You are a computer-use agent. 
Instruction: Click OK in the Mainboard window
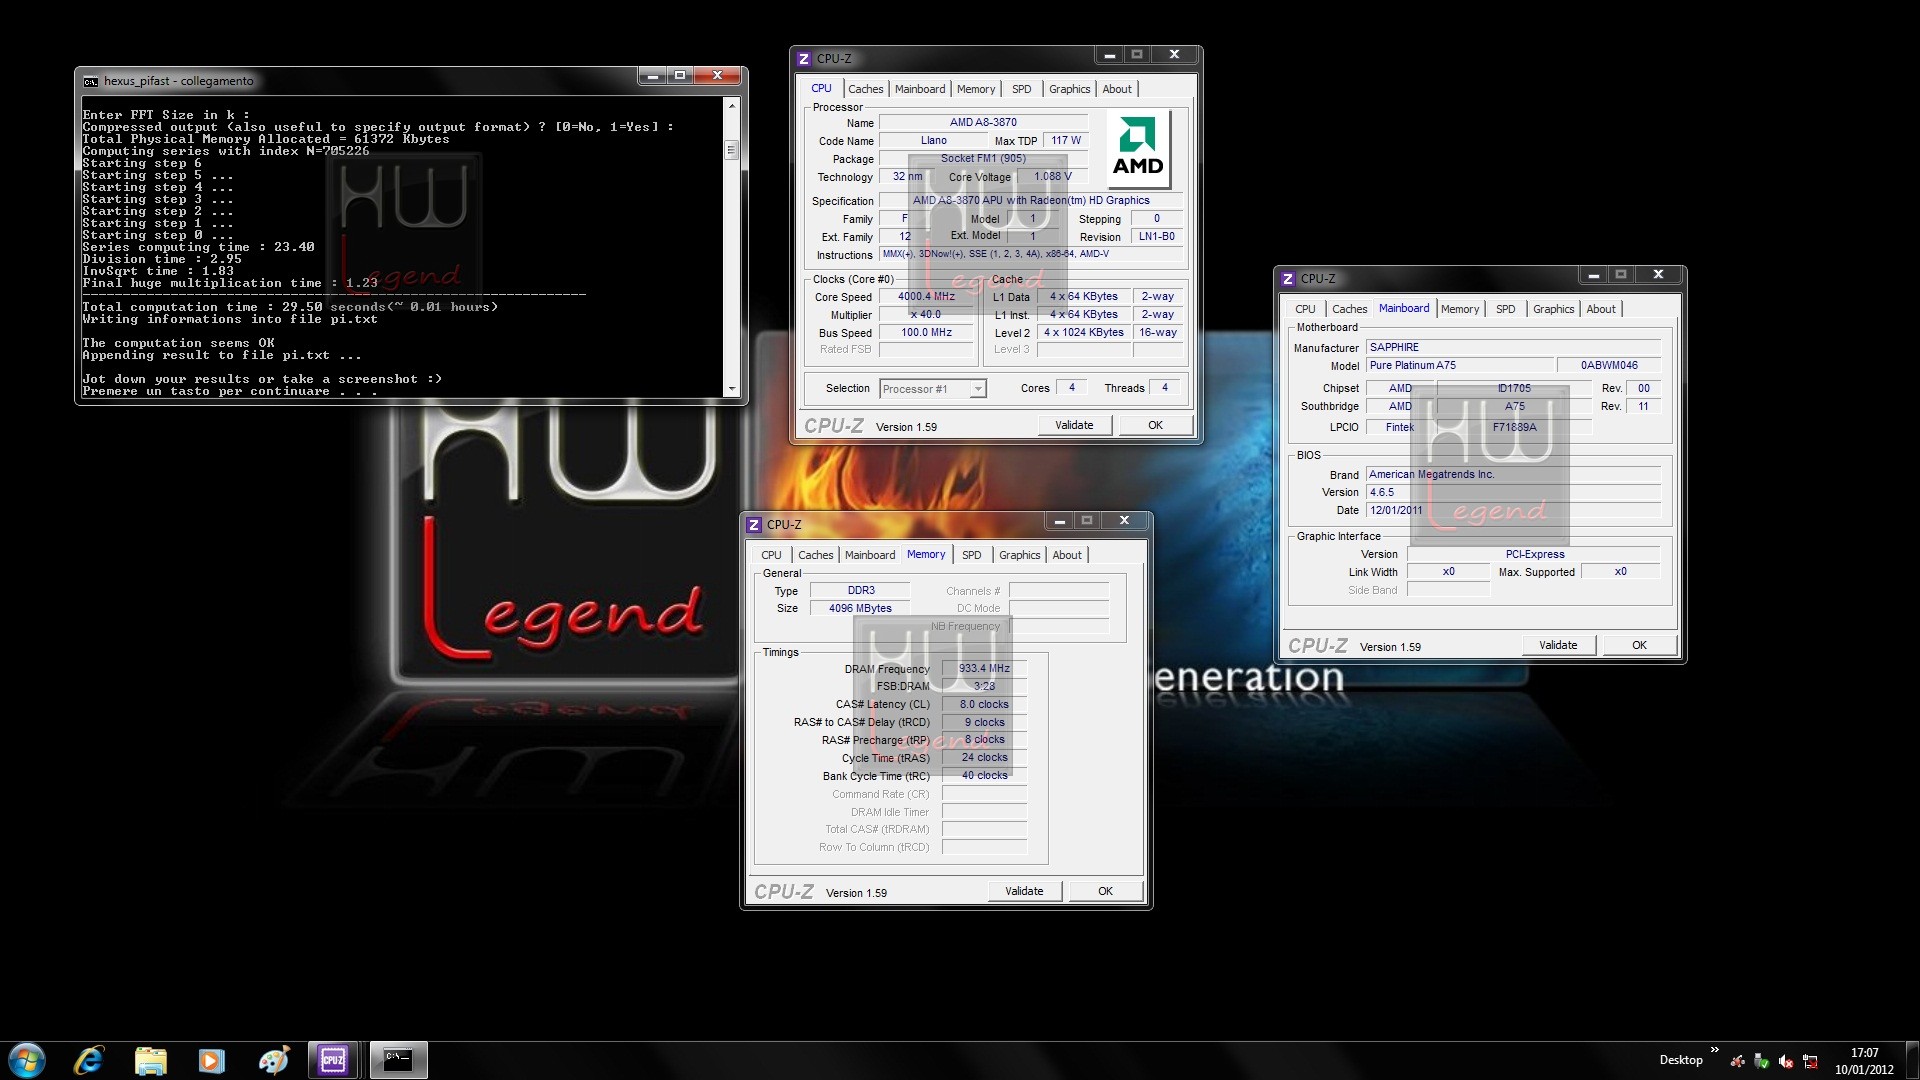(1639, 645)
